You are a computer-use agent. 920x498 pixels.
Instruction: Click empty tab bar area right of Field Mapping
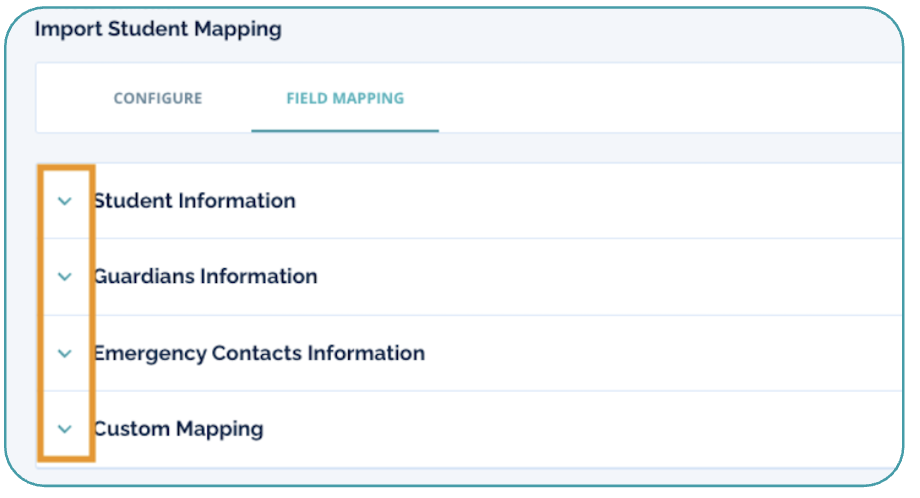[x=650, y=99]
